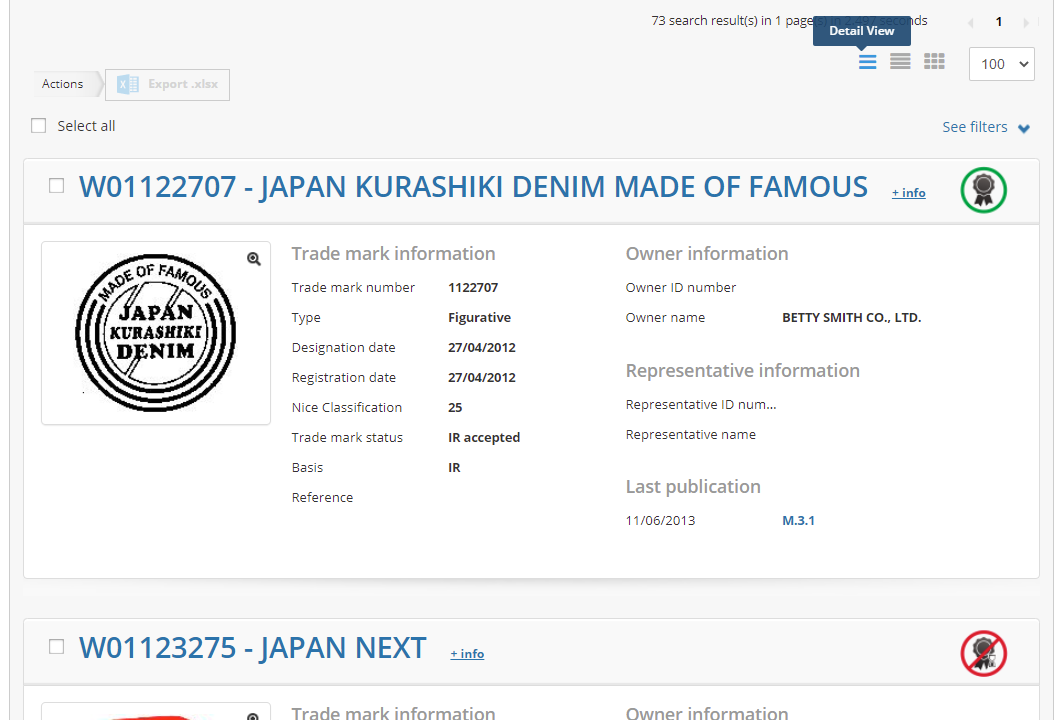Open + info link for W01122707
This screenshot has width=1063, height=720.
[908, 193]
